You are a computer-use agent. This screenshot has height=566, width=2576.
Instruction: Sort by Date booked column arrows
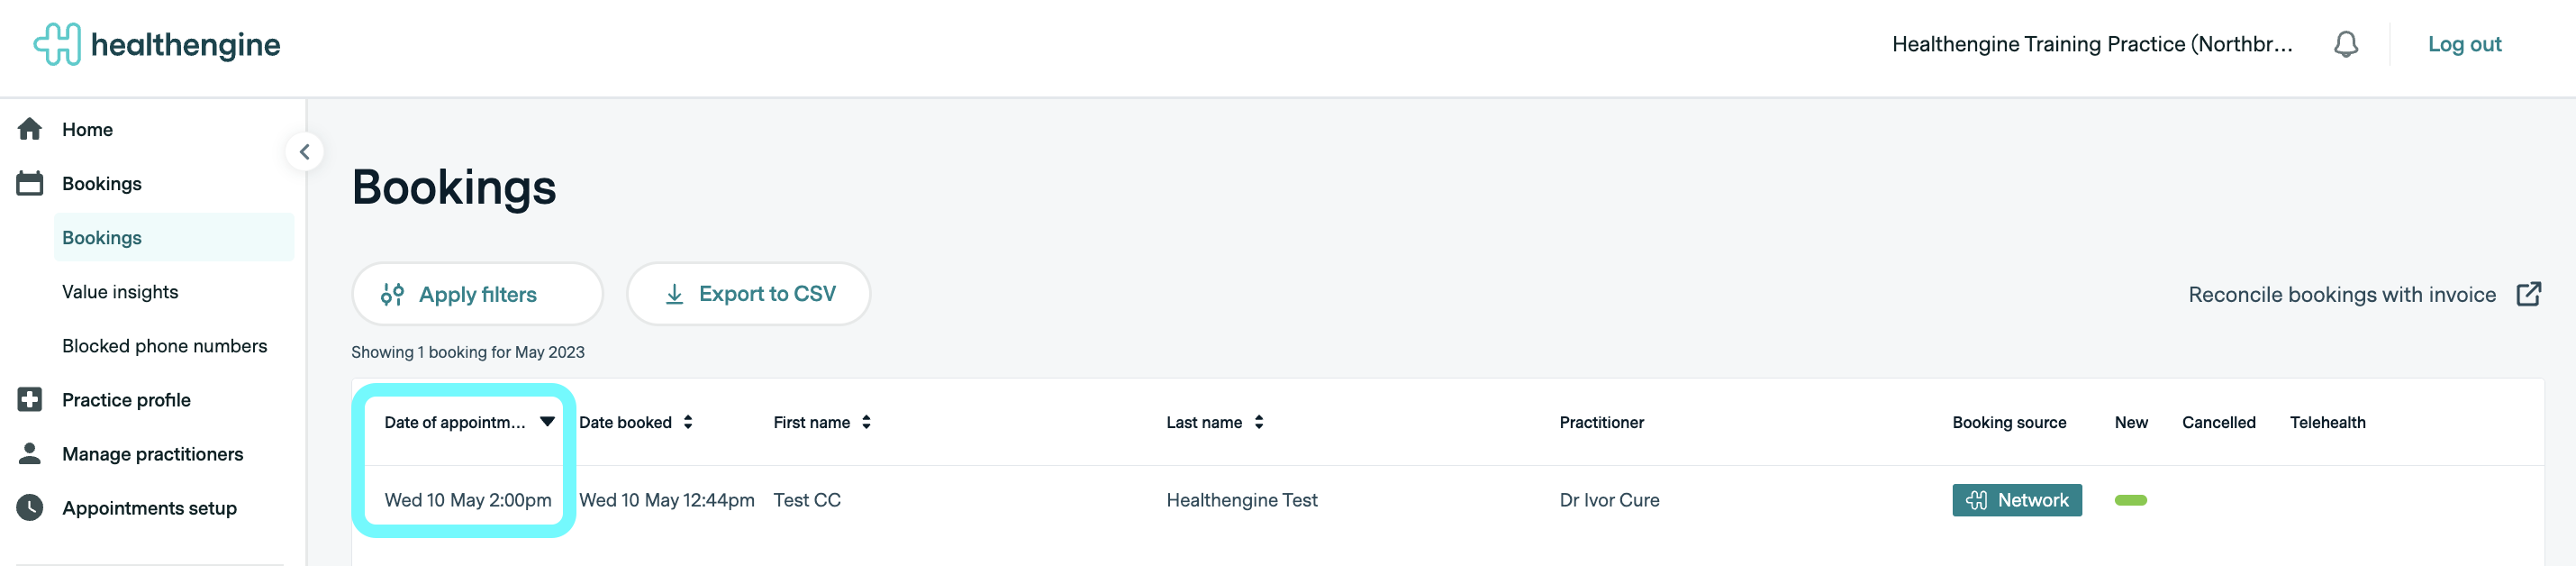688,422
